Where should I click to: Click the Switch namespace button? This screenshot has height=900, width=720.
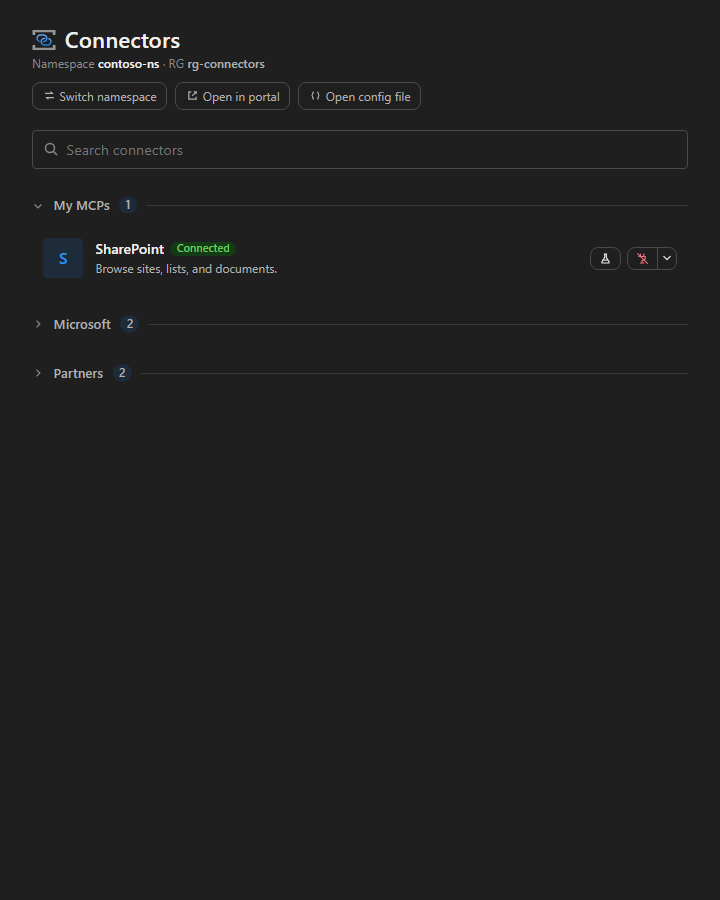click(99, 96)
